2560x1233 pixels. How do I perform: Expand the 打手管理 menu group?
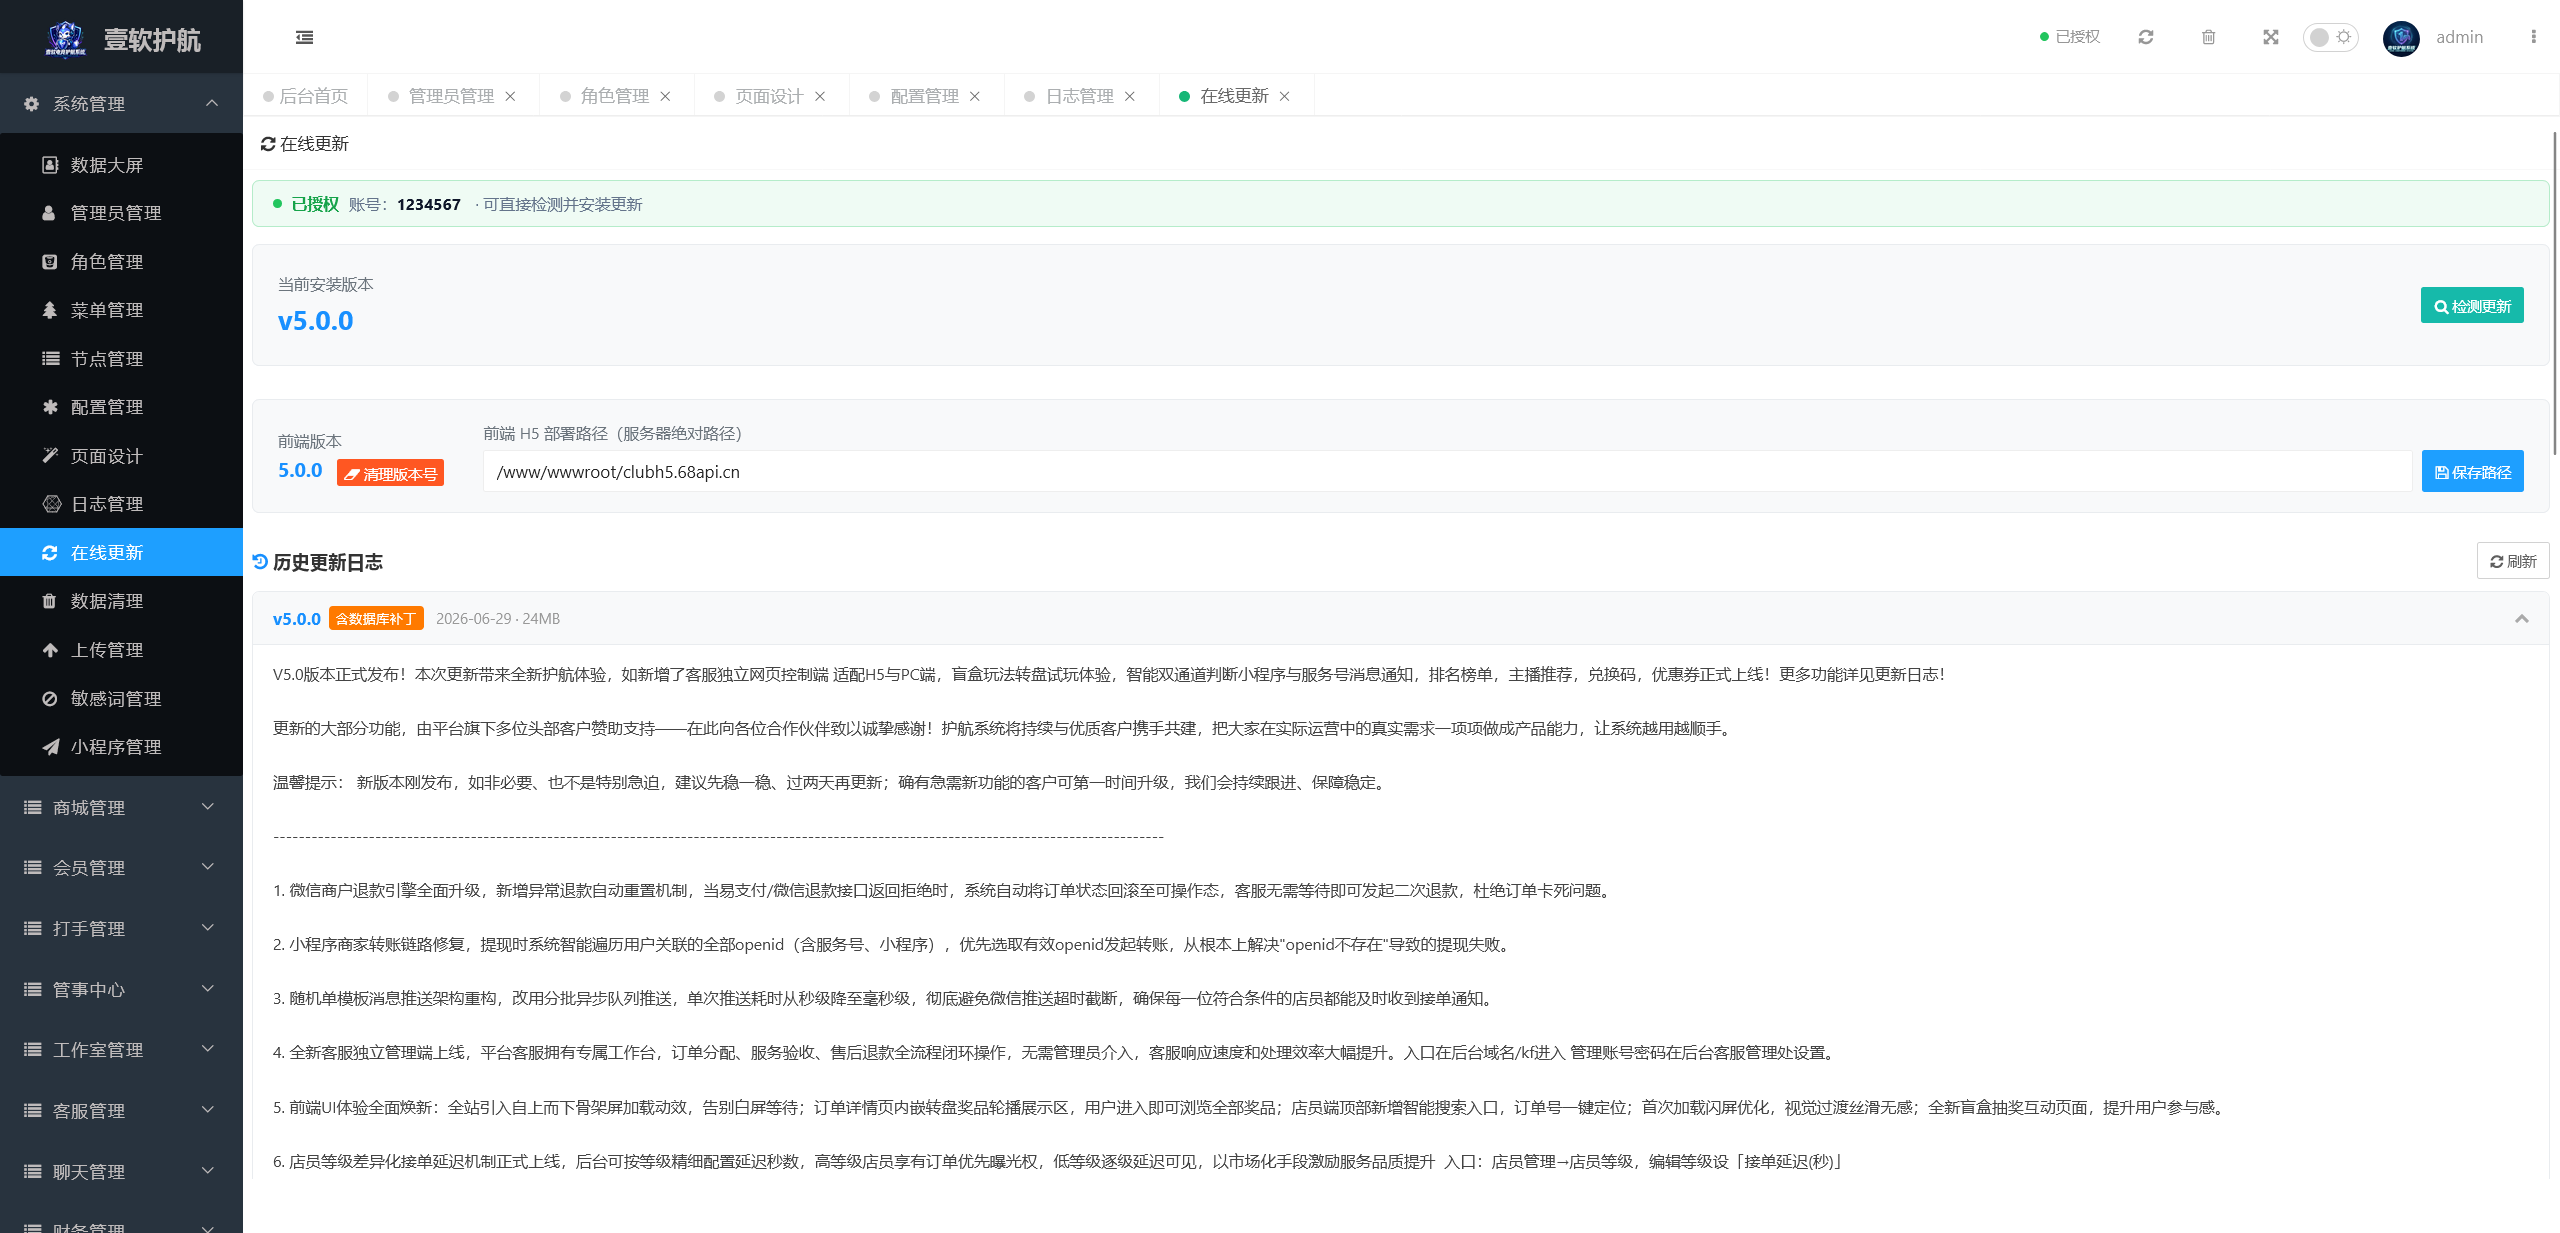tap(121, 929)
